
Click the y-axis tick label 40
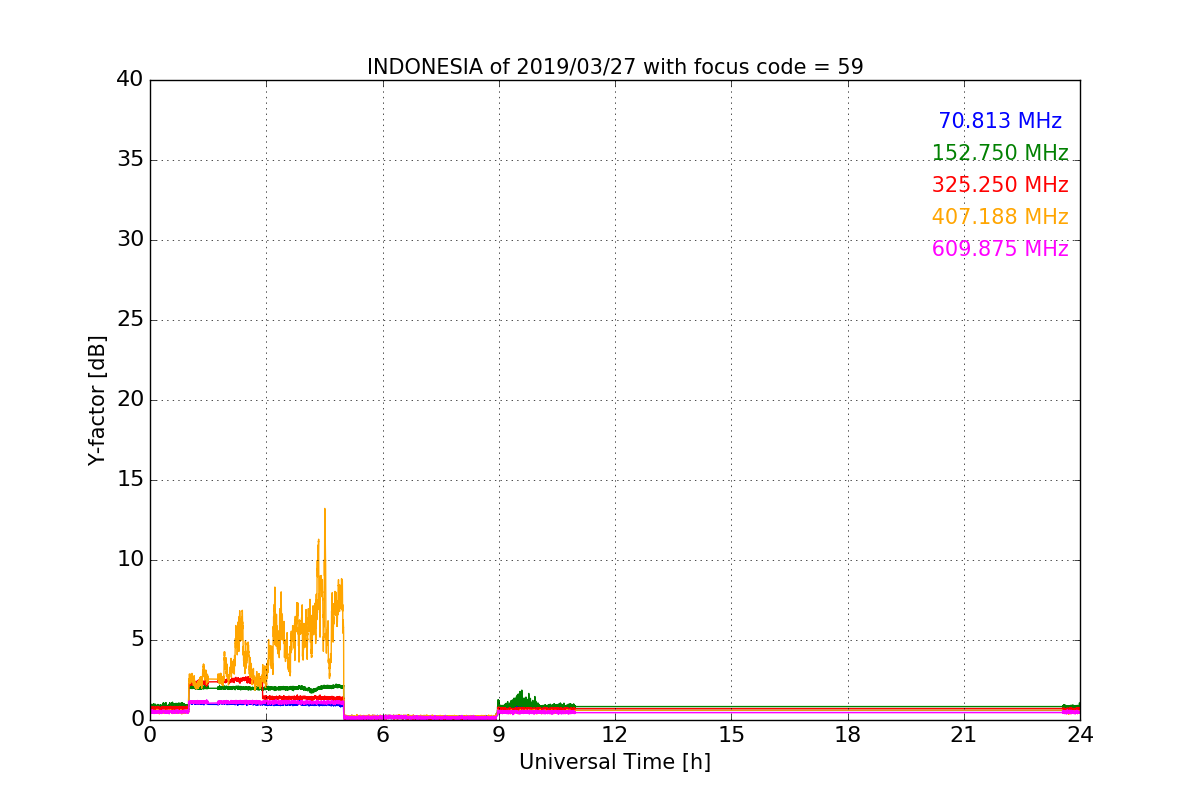130,80
